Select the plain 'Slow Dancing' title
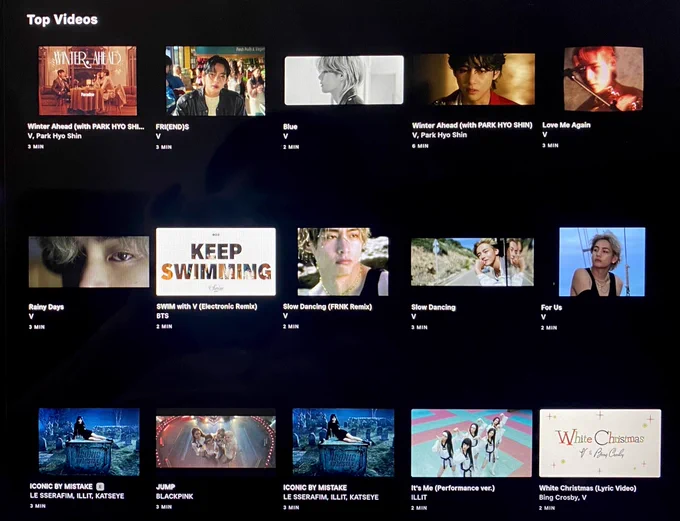This screenshot has height=521, width=680. 433,308
